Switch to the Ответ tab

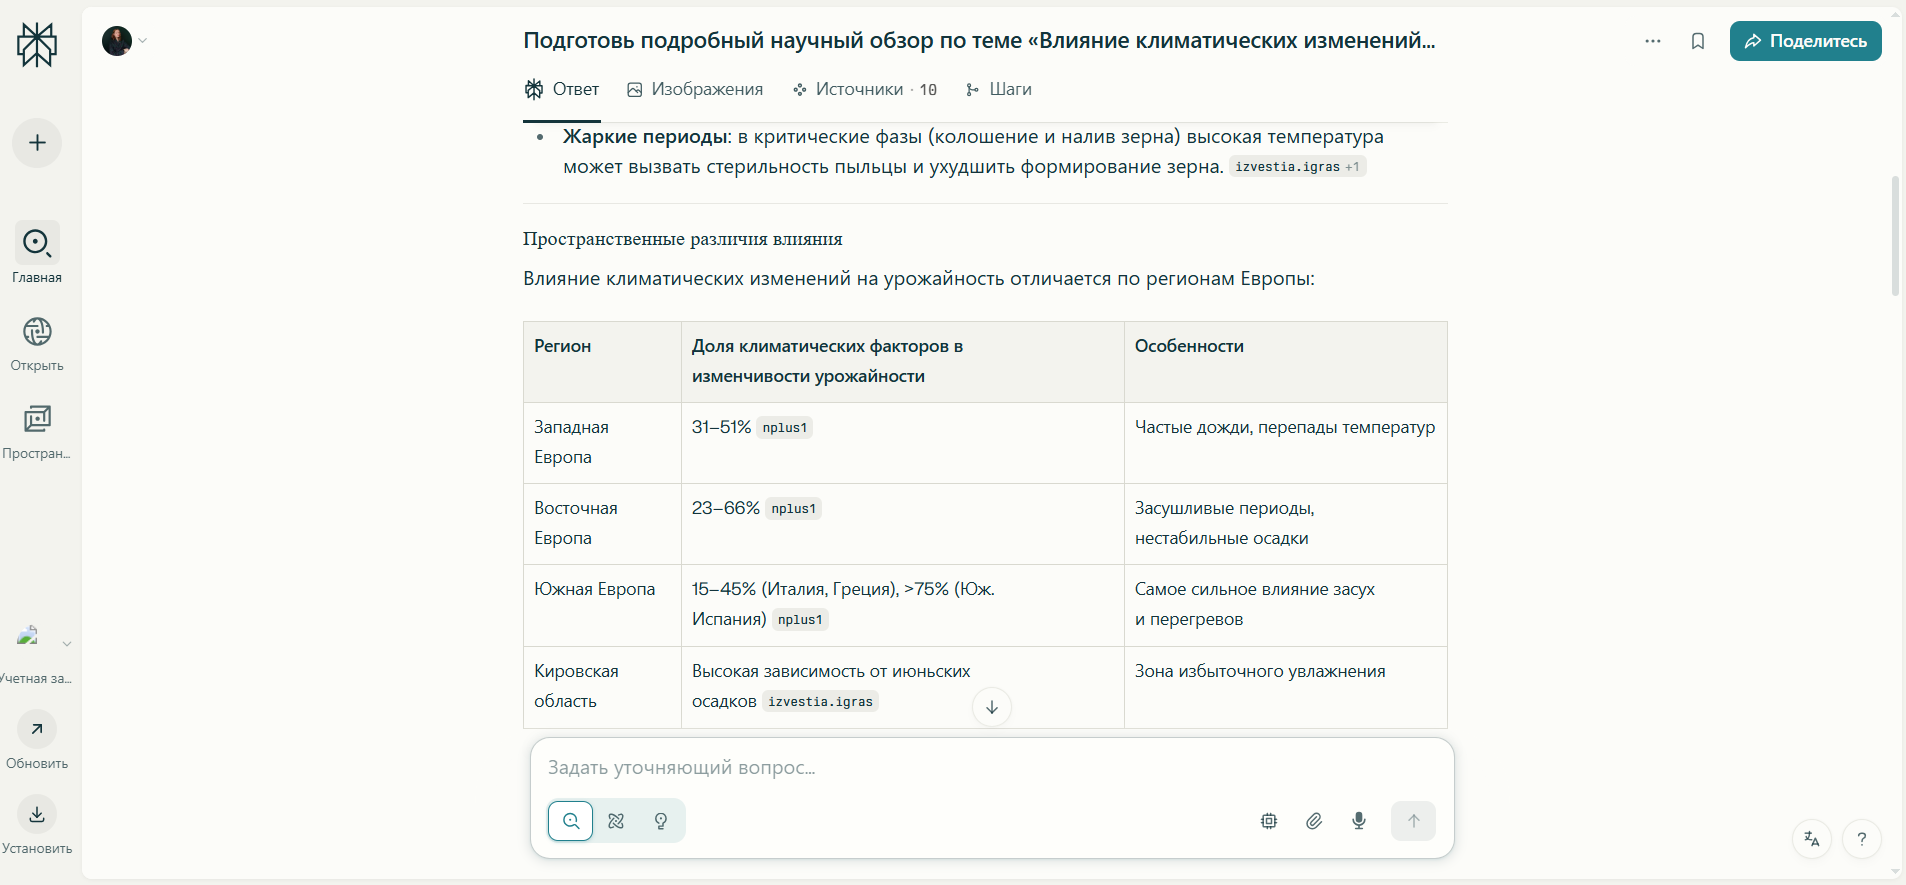(x=562, y=89)
